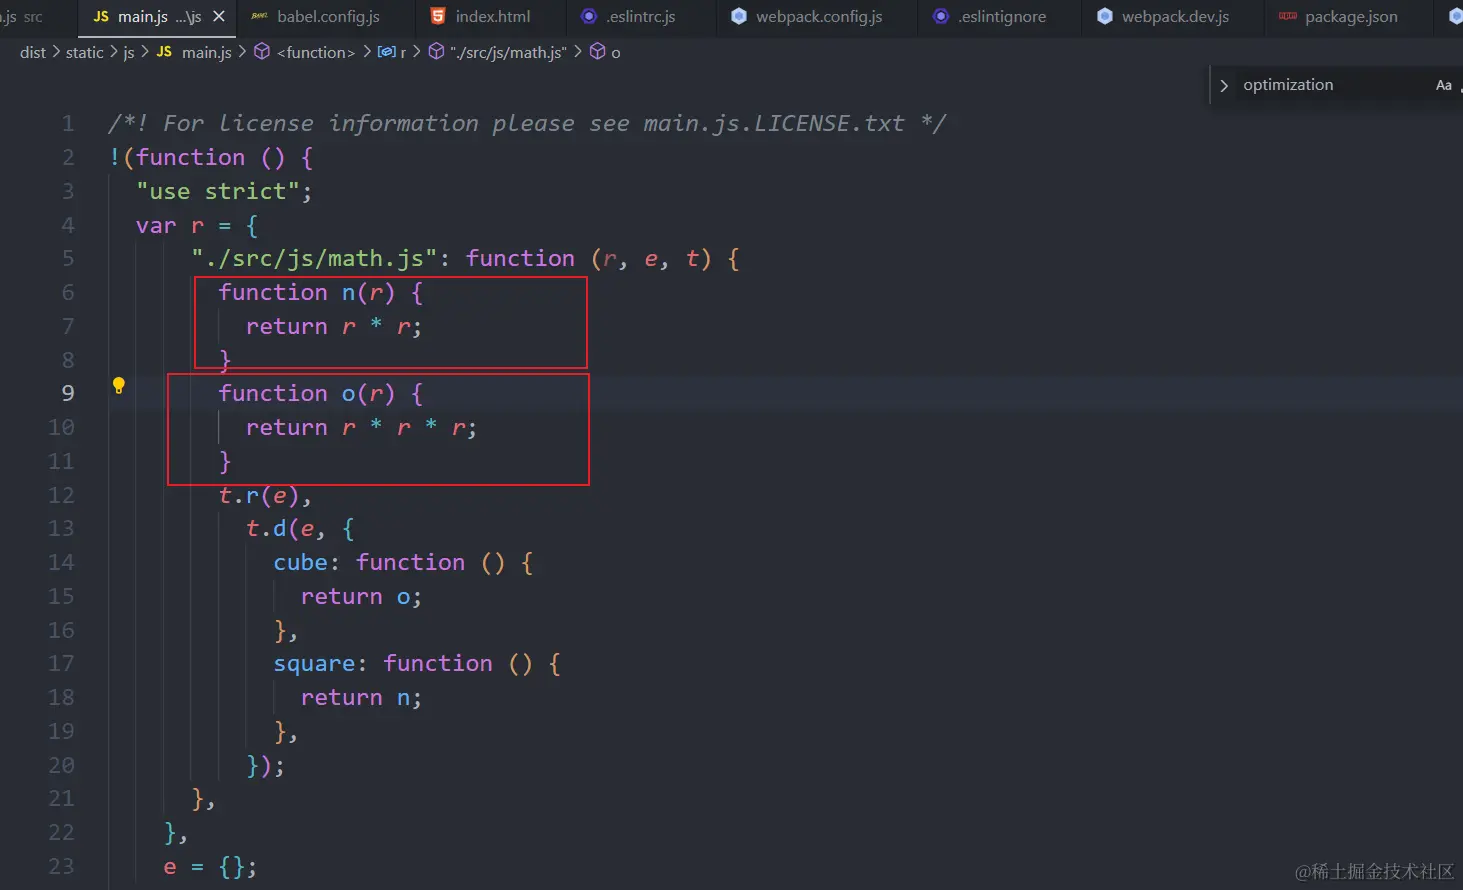Click the find input containing 'optimization'

click(1332, 85)
